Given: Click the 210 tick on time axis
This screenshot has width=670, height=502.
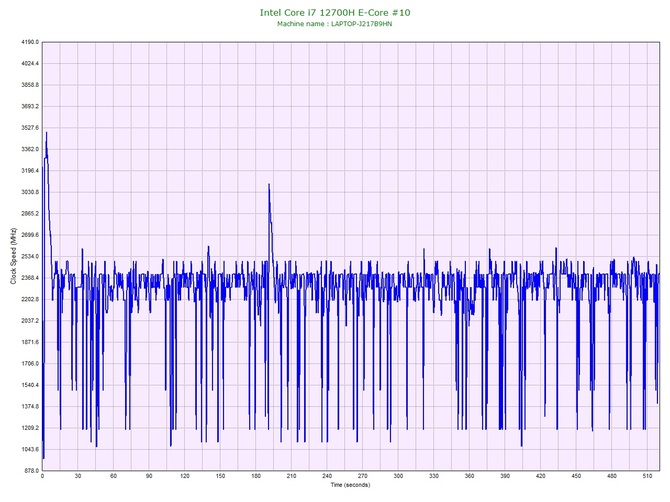Looking at the screenshot, I should pos(291,476).
